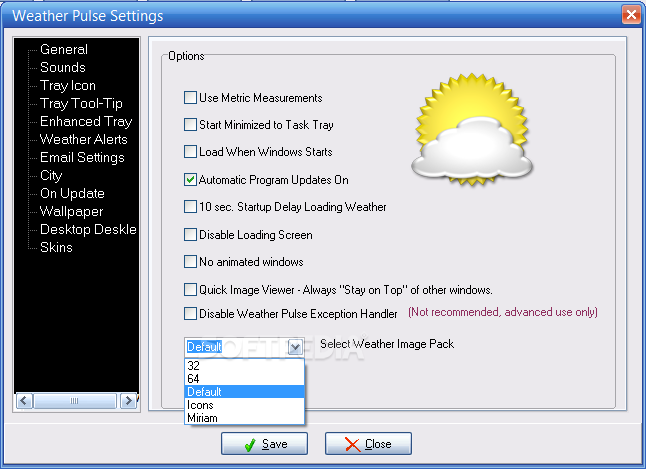The image size is (646, 469).
Task: Enable No animated windows checkbox
Action: (x=190, y=262)
